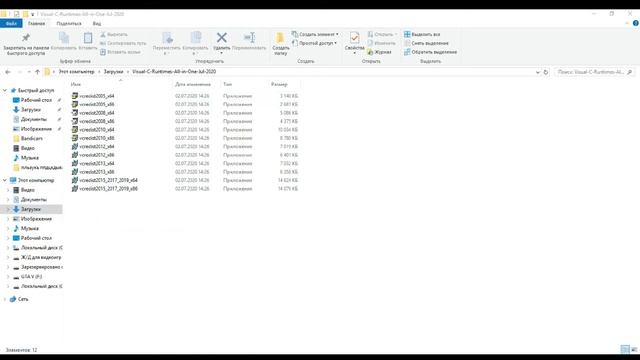The image size is (640, 360).
Task: Refresh the folder view with the refresh icon
Action: click(546, 72)
